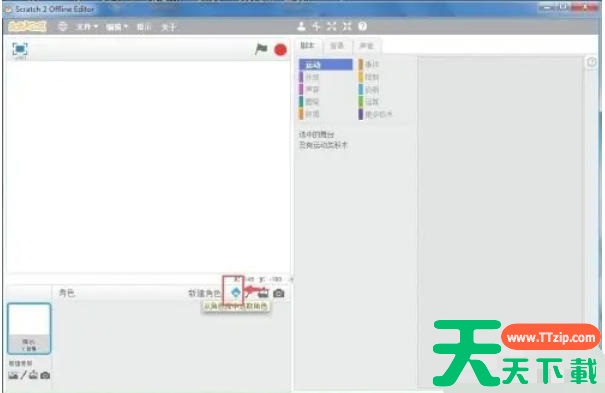Screen dimensions: 605x393
Task: Select the blue 运动 (Motion) block category
Action: point(326,64)
